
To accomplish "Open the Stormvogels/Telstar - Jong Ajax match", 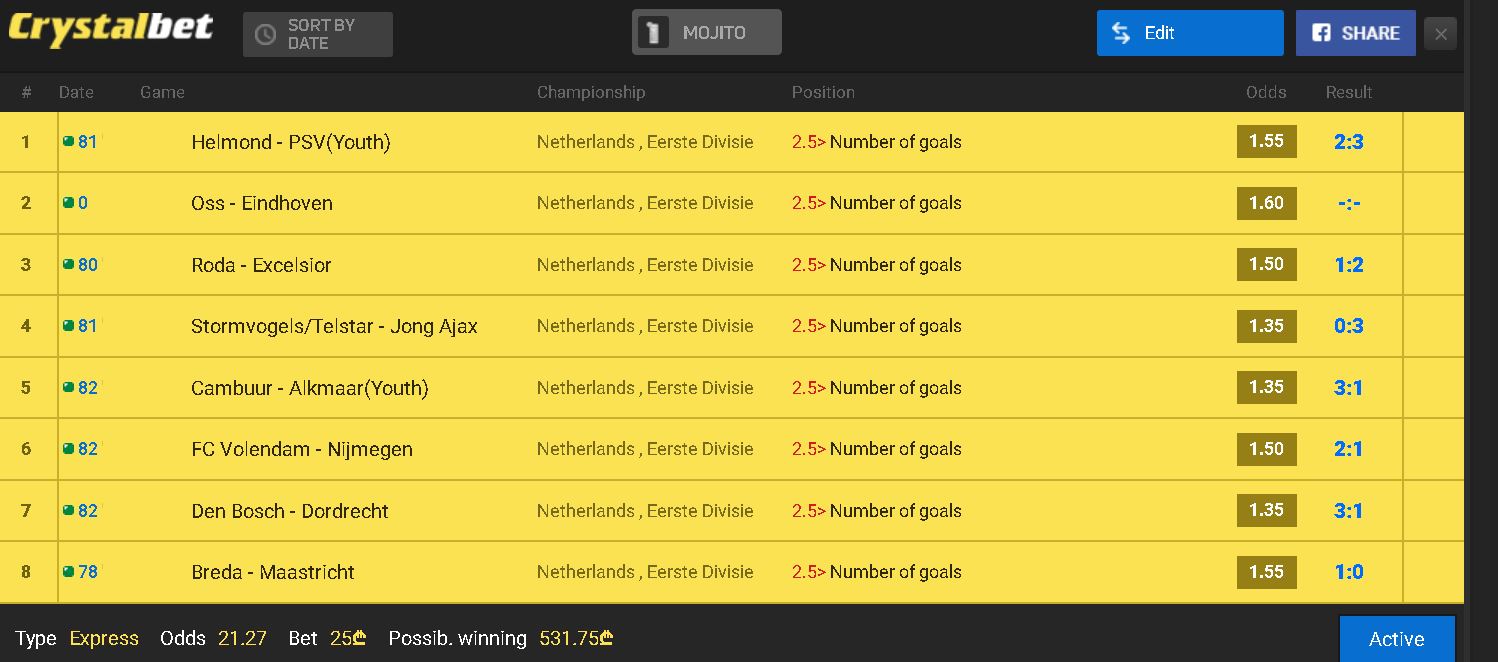I will point(334,326).
